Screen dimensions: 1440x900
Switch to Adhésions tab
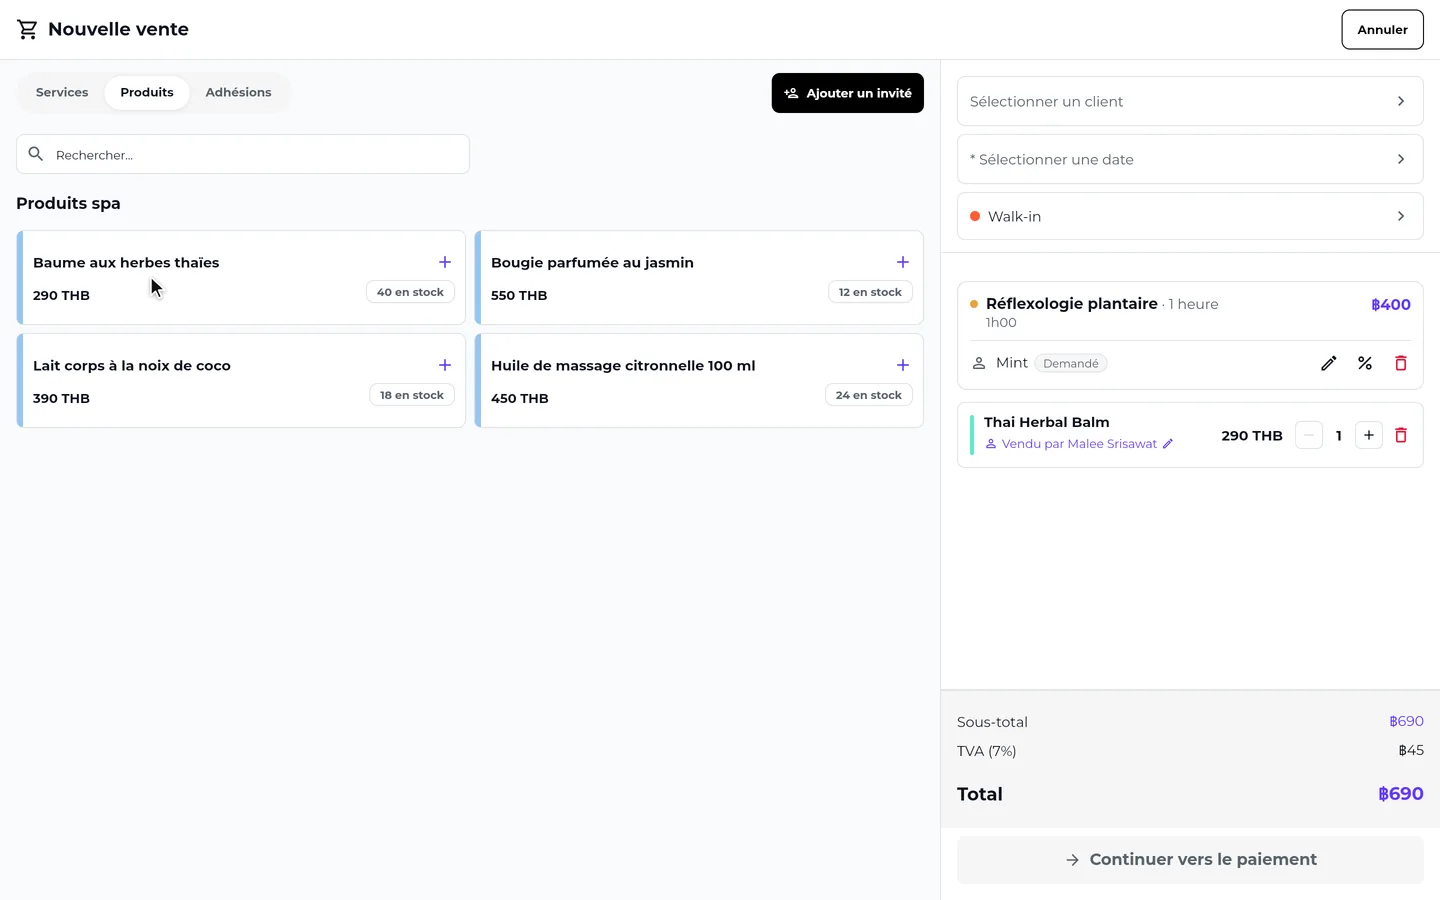(x=238, y=92)
